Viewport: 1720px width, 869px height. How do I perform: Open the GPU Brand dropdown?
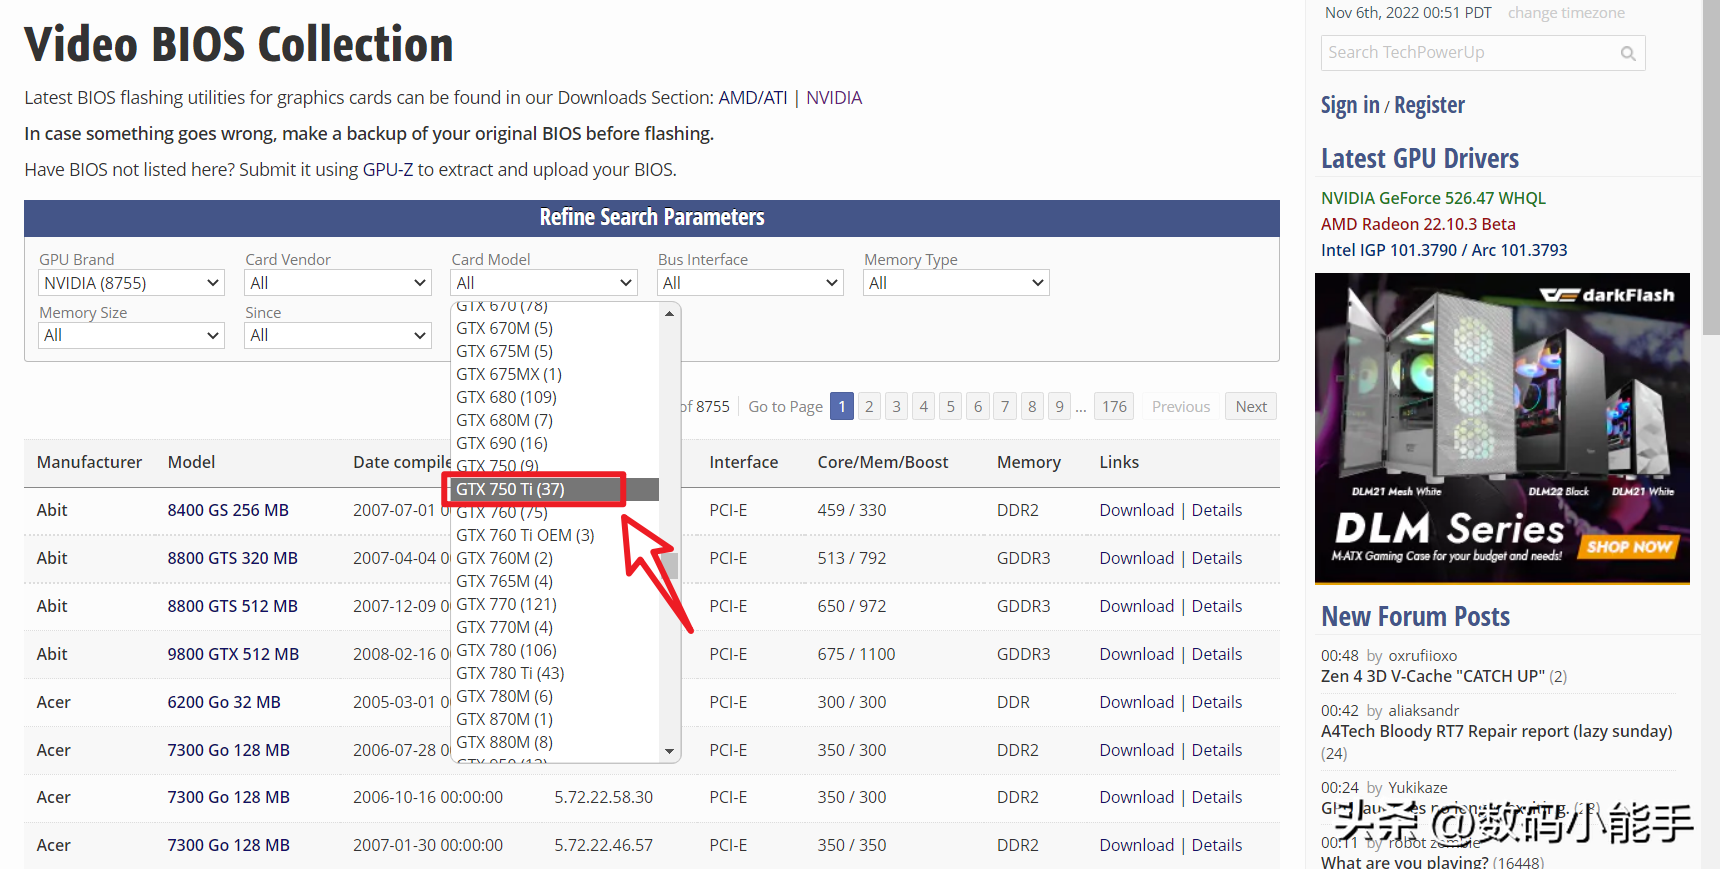click(x=130, y=283)
